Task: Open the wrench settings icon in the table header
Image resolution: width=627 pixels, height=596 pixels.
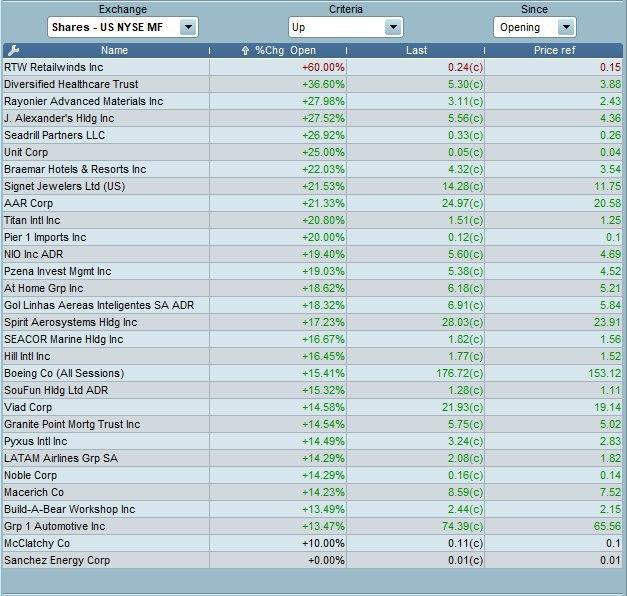Action: [13, 50]
